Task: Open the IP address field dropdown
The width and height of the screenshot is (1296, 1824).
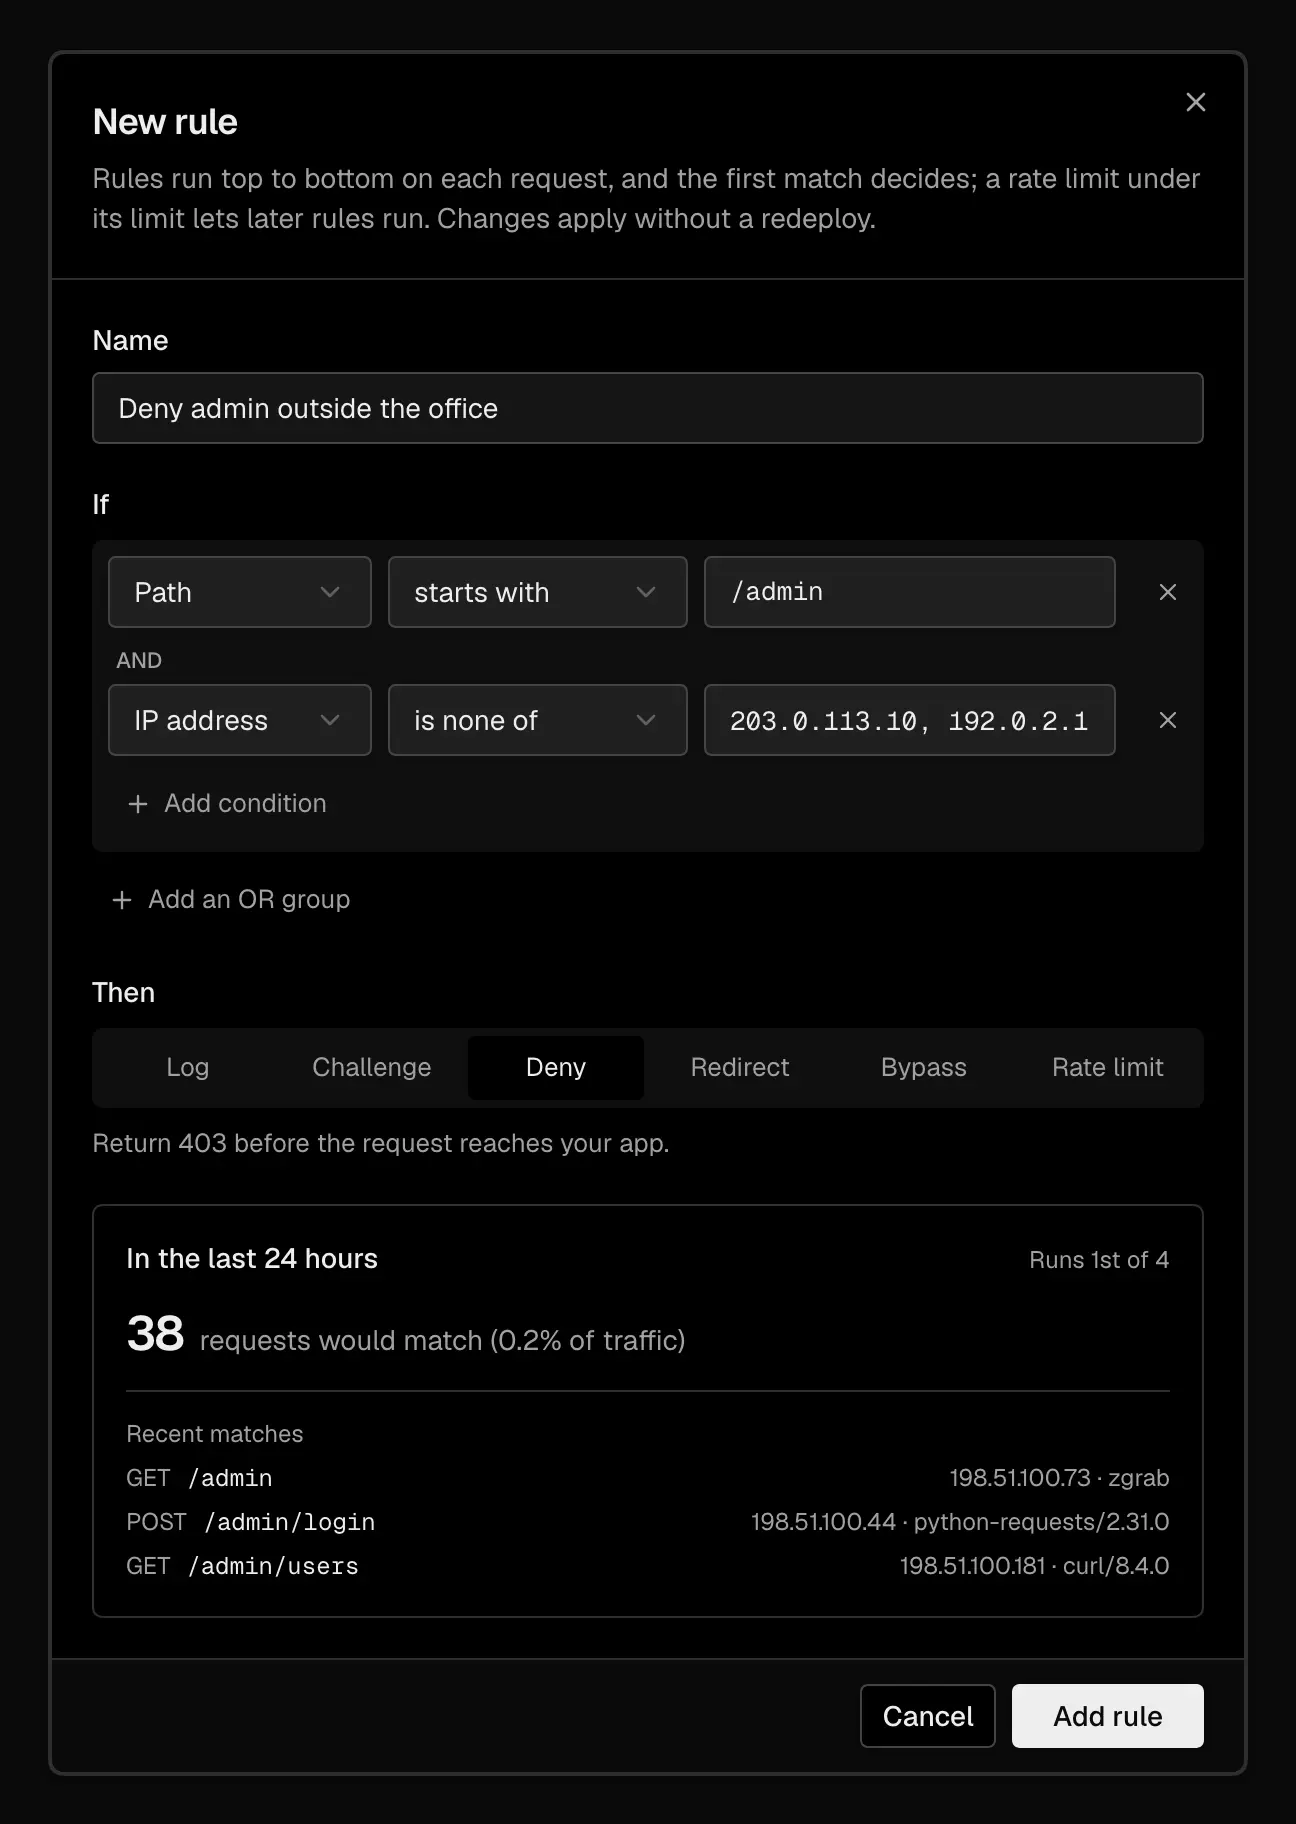Action: 240,720
